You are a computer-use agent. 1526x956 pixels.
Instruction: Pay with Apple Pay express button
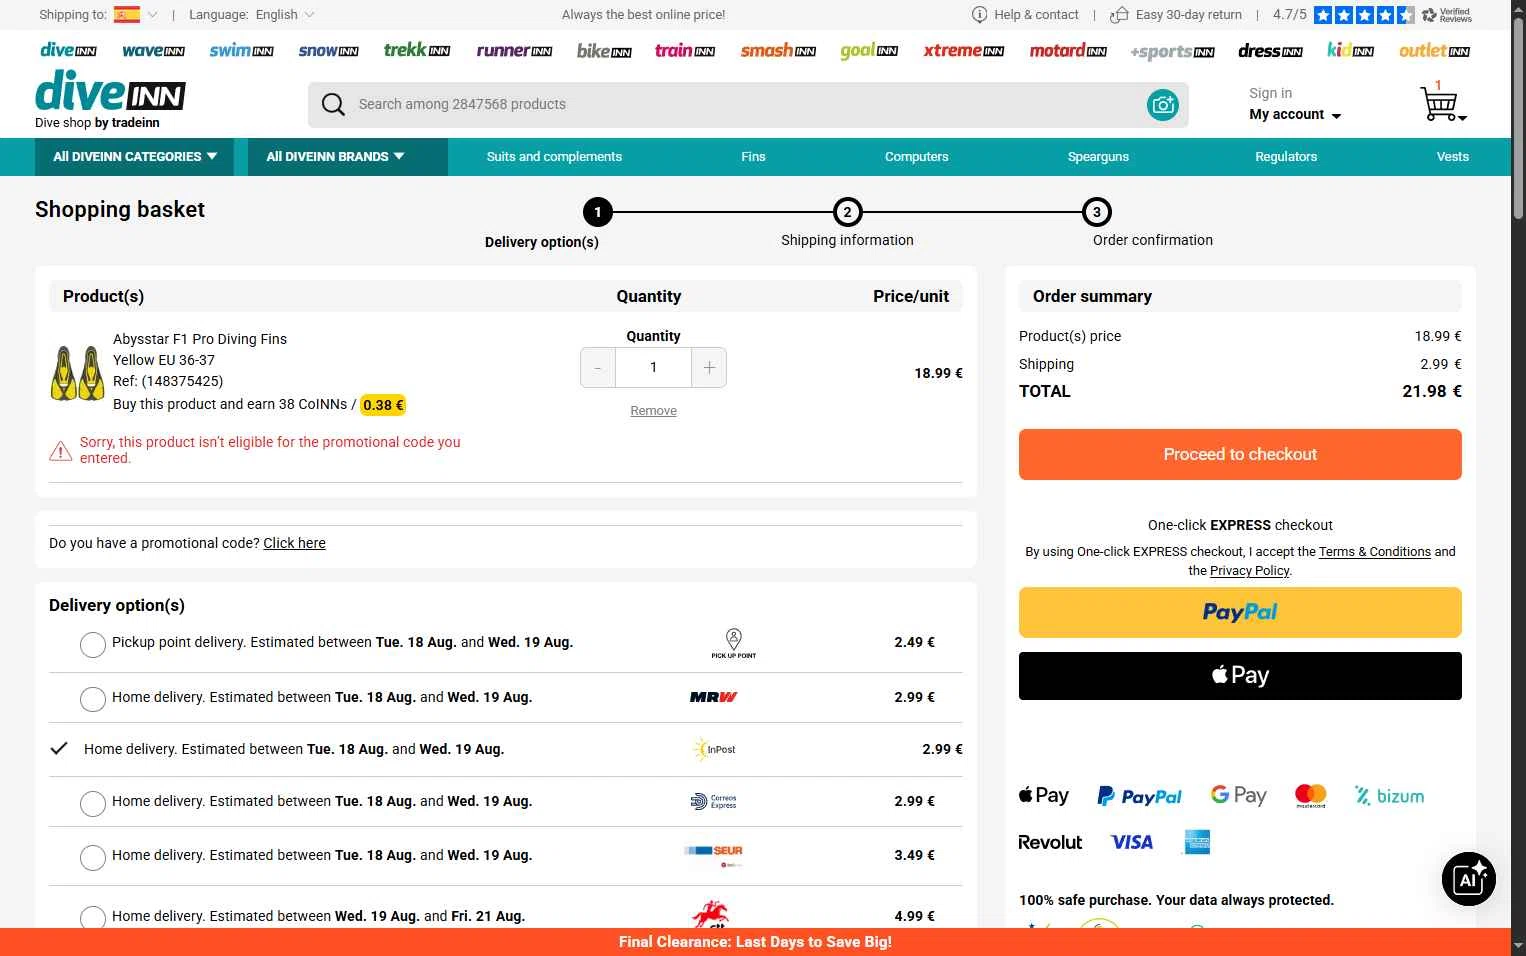coord(1240,676)
